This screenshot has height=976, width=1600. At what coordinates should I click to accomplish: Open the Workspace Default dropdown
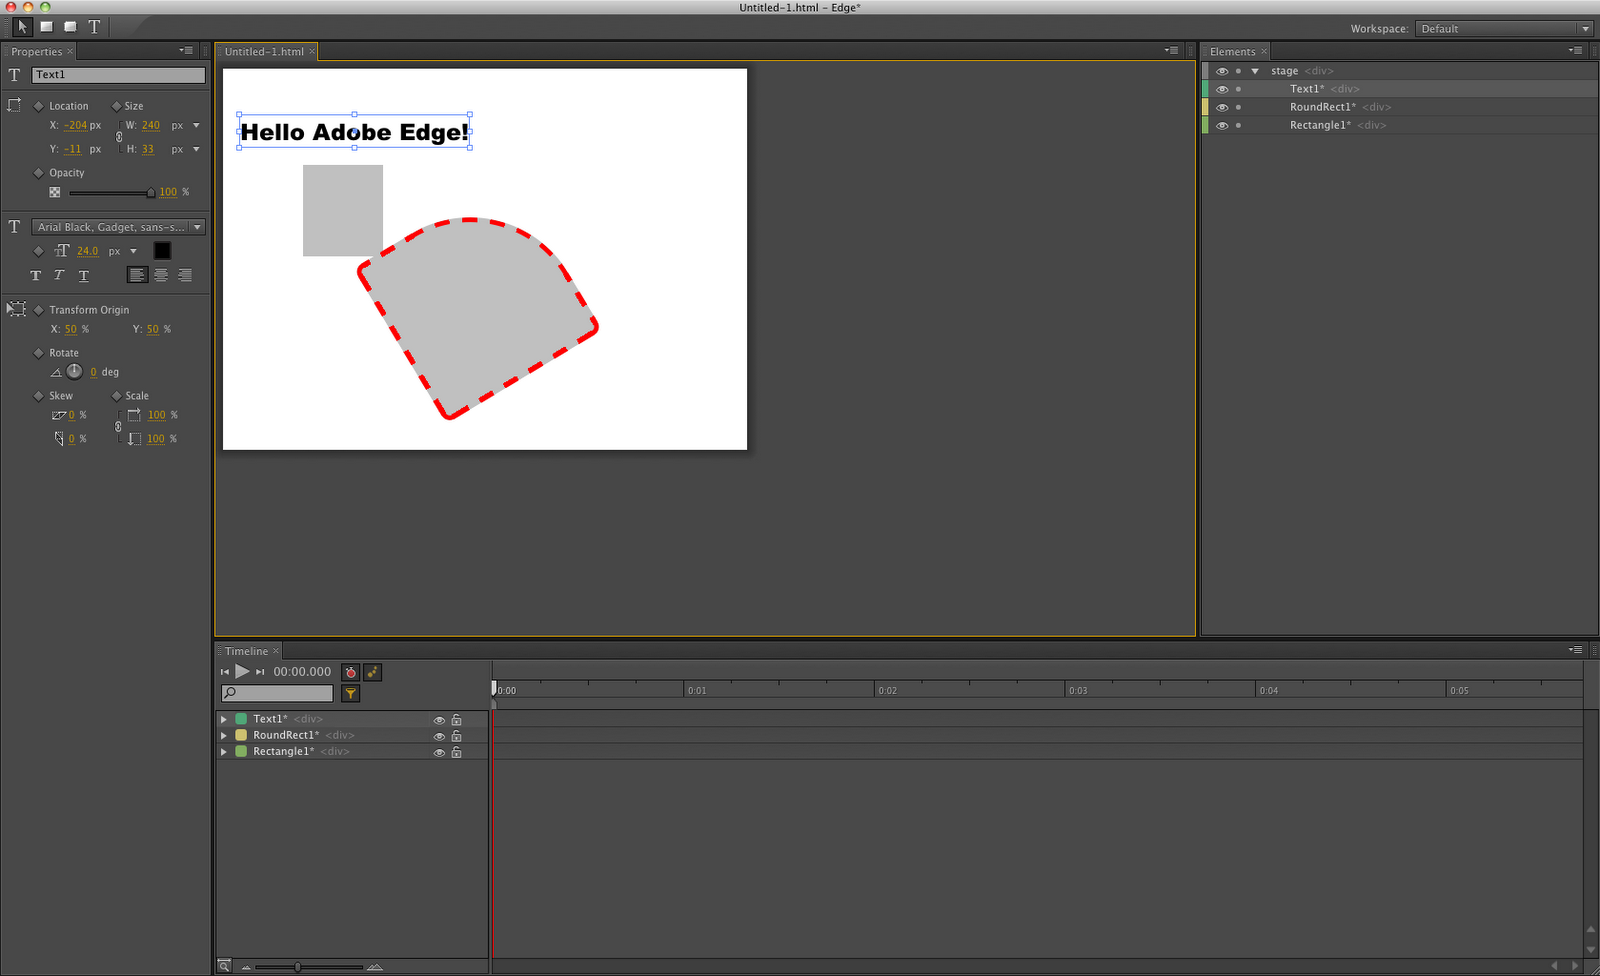point(1504,29)
